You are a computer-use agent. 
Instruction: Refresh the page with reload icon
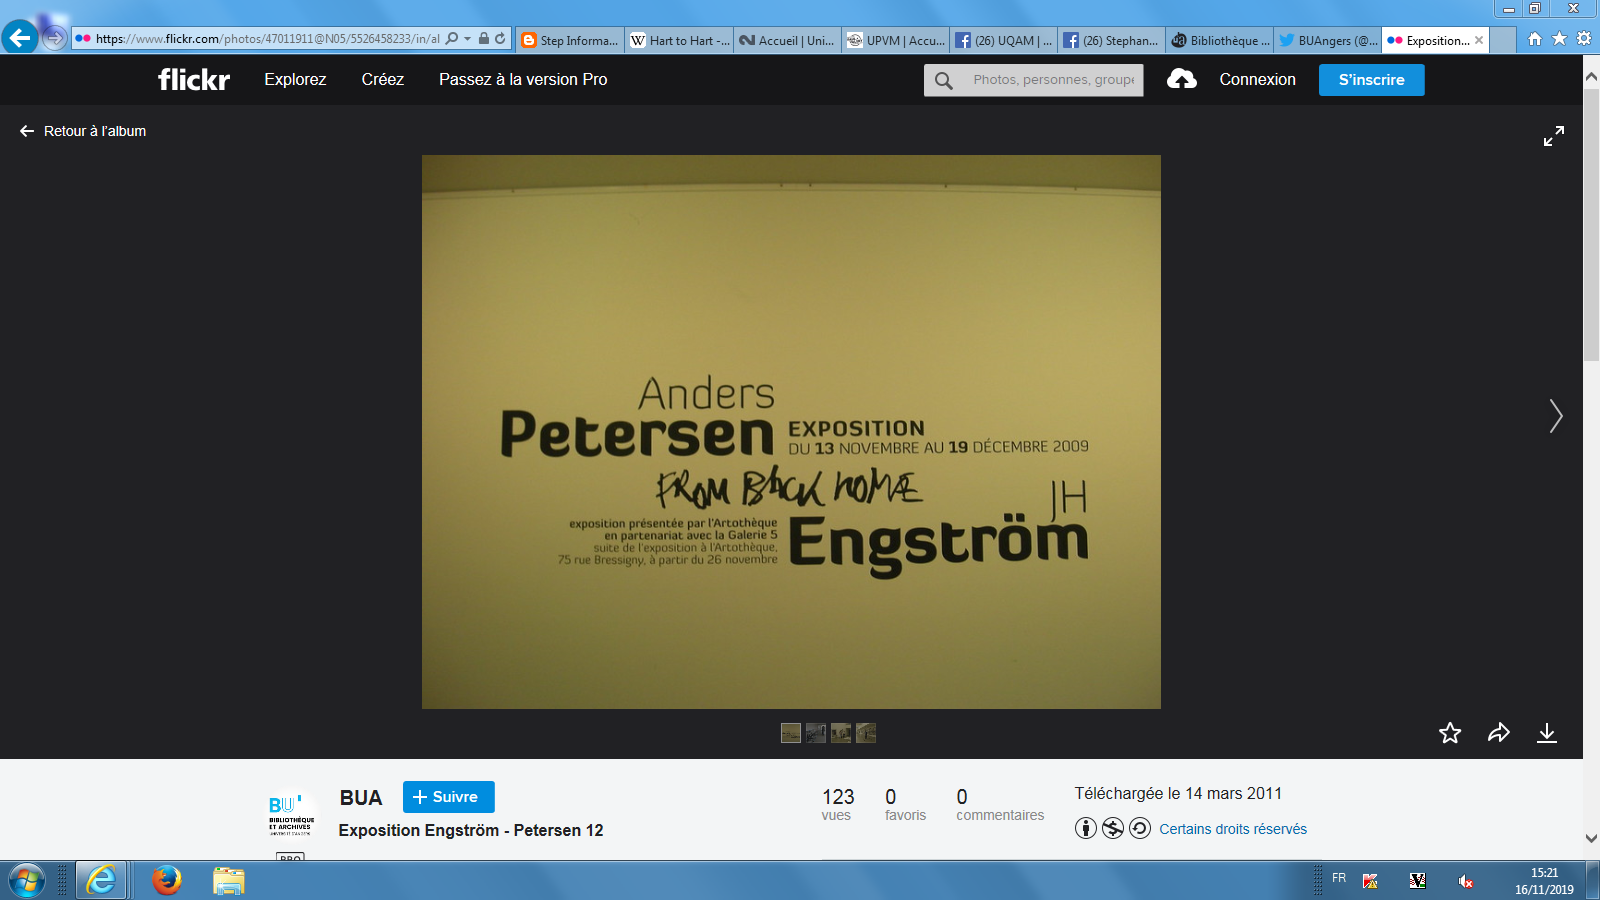click(x=500, y=39)
